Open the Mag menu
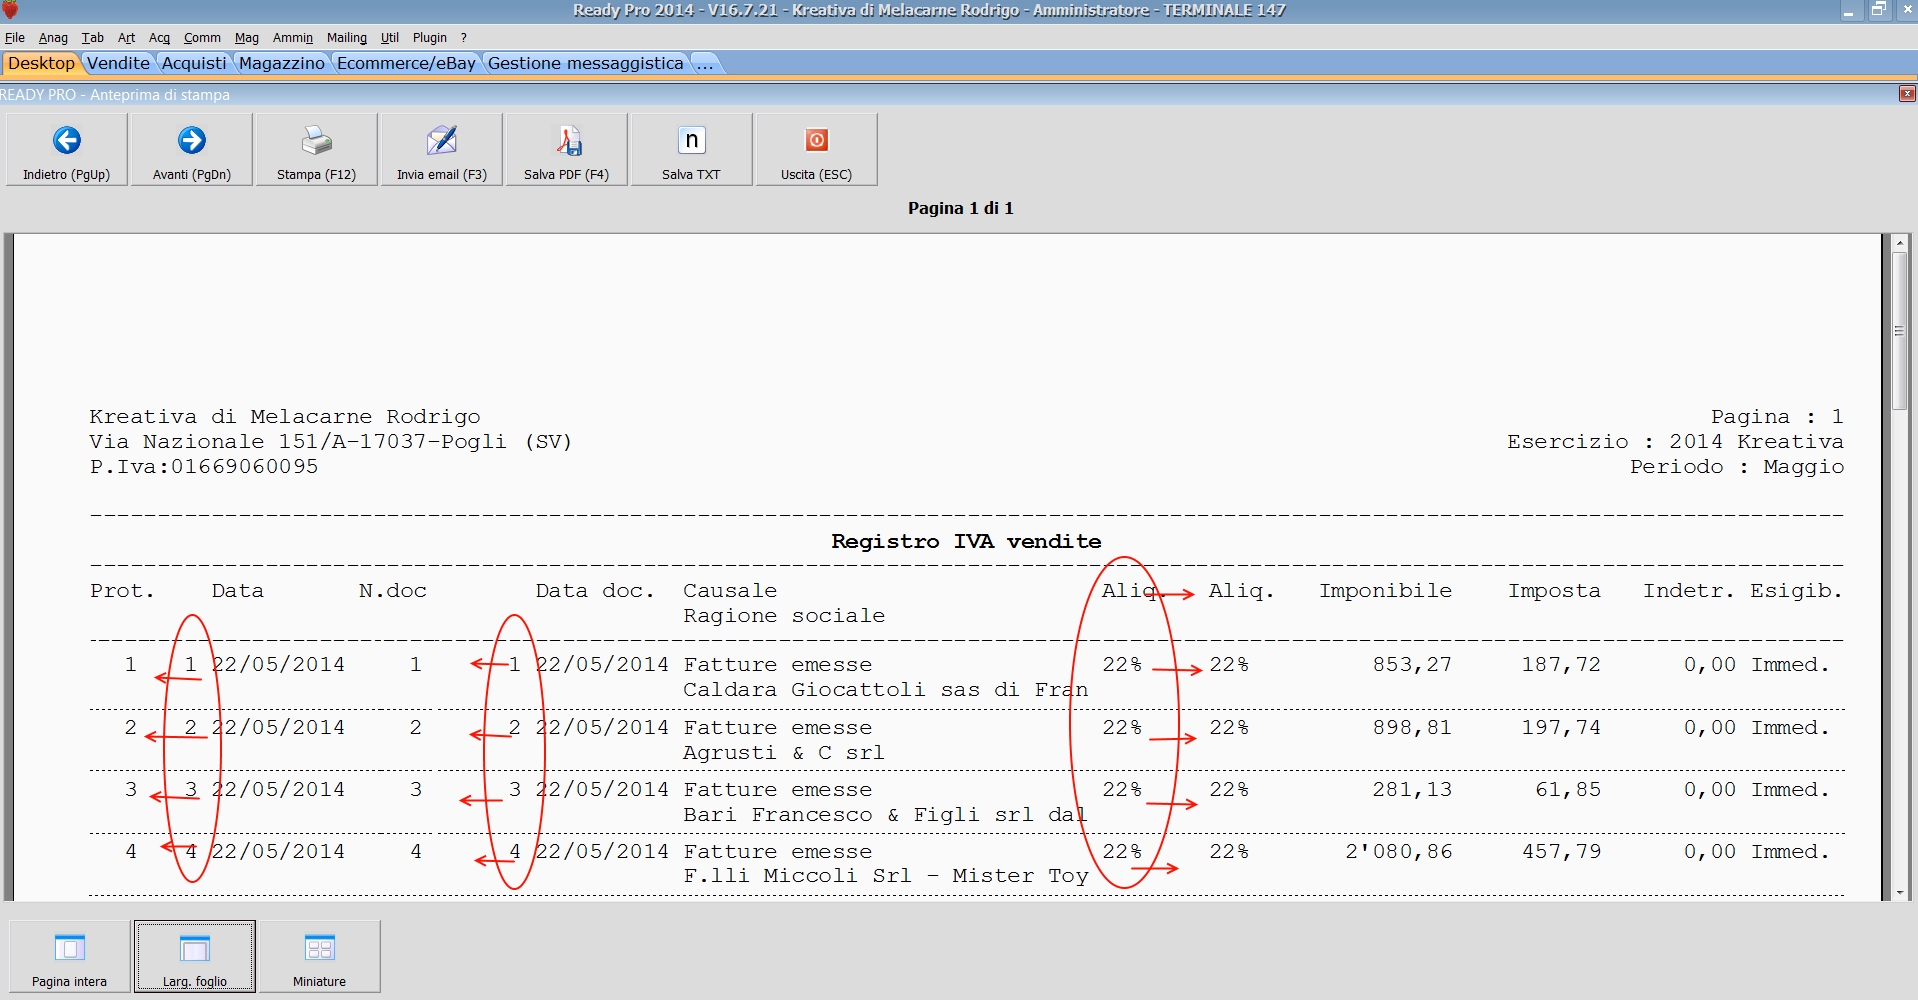The image size is (1918, 1000). [x=247, y=38]
